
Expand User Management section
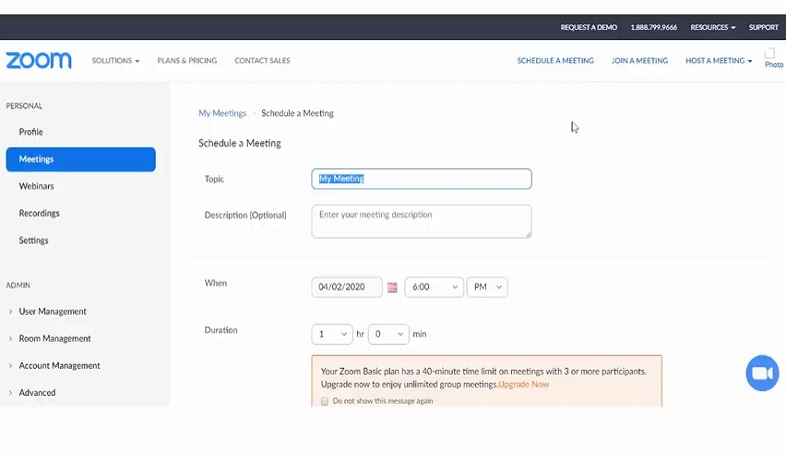point(52,311)
